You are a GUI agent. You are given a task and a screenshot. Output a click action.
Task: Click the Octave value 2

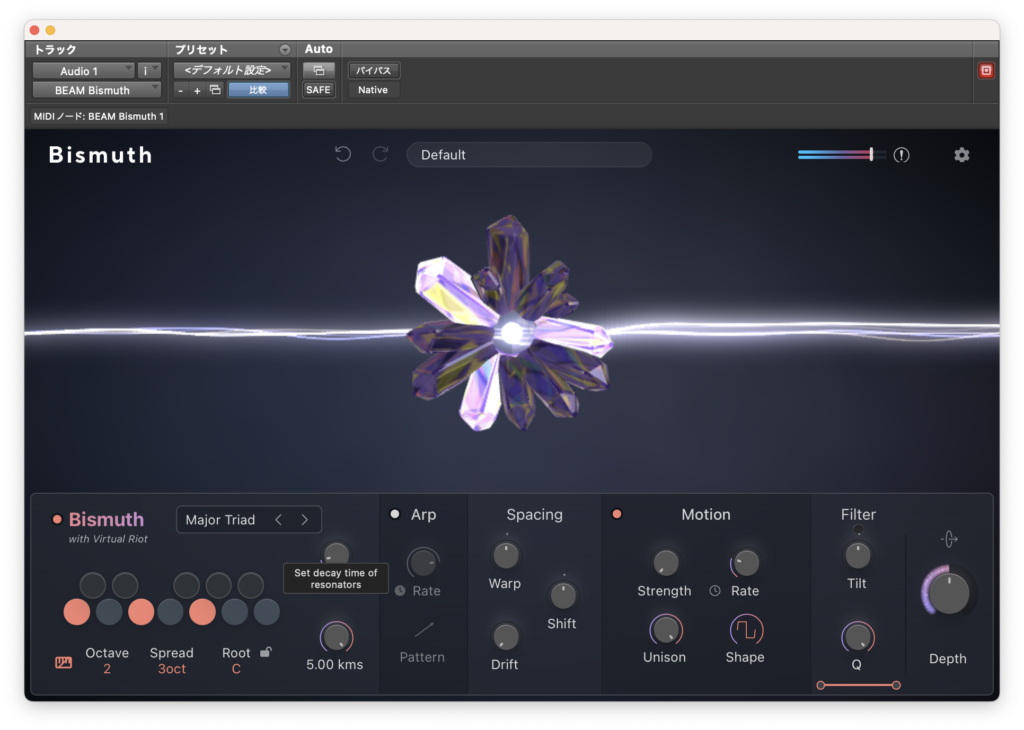click(x=106, y=669)
